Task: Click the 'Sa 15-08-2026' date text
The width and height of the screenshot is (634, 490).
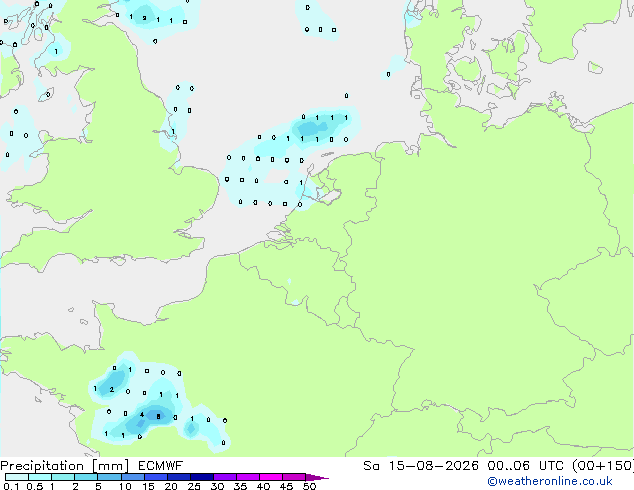Action: [x=421, y=466]
